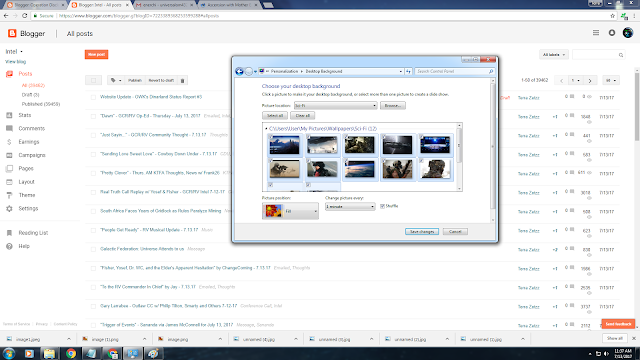Select the first Sci-Fi wallpaper thumbnail

(x=284, y=145)
